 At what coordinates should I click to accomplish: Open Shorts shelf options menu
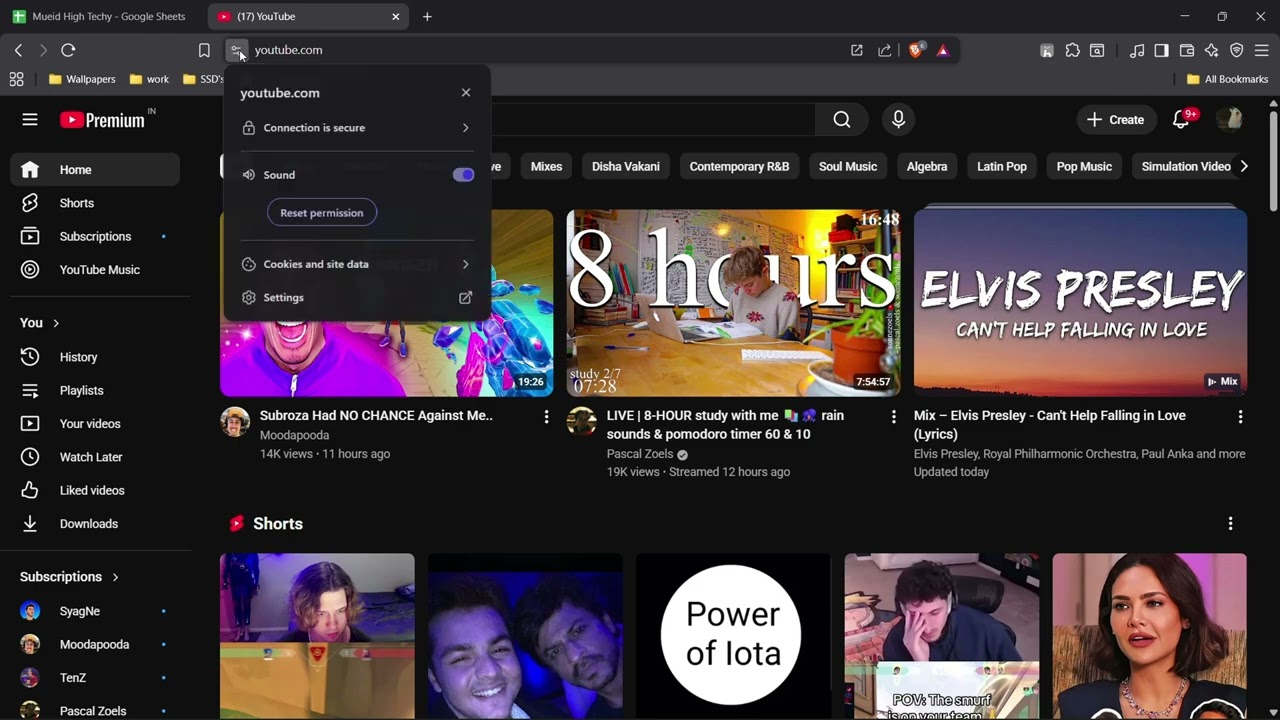click(1230, 524)
